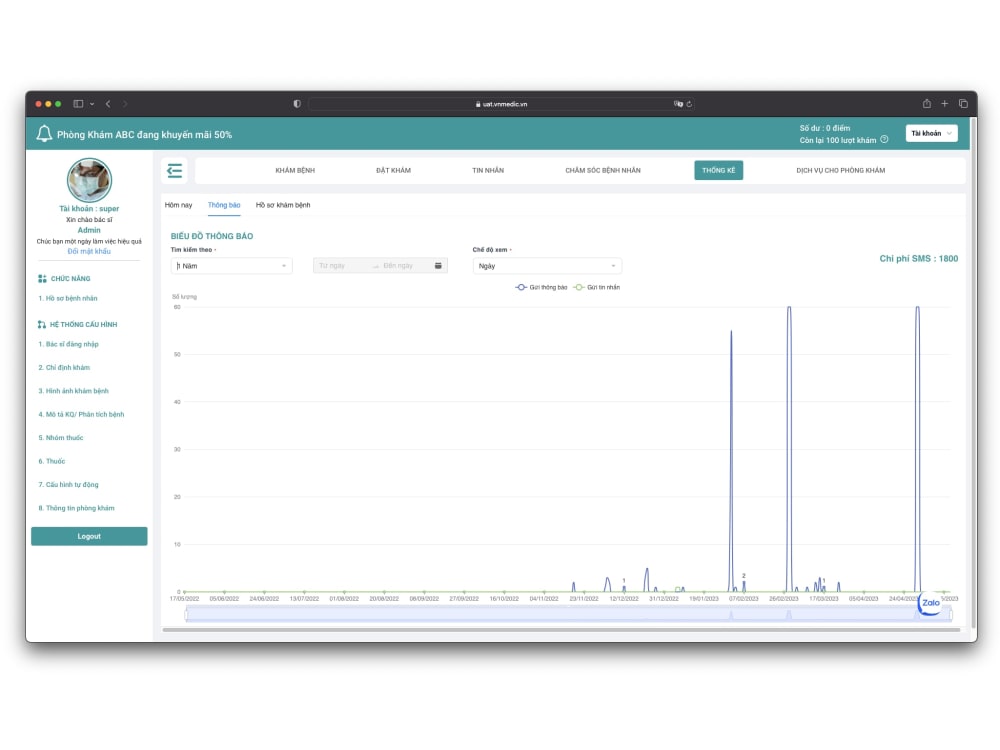
Task: Go back with Safari back arrow
Action: [x=108, y=104]
